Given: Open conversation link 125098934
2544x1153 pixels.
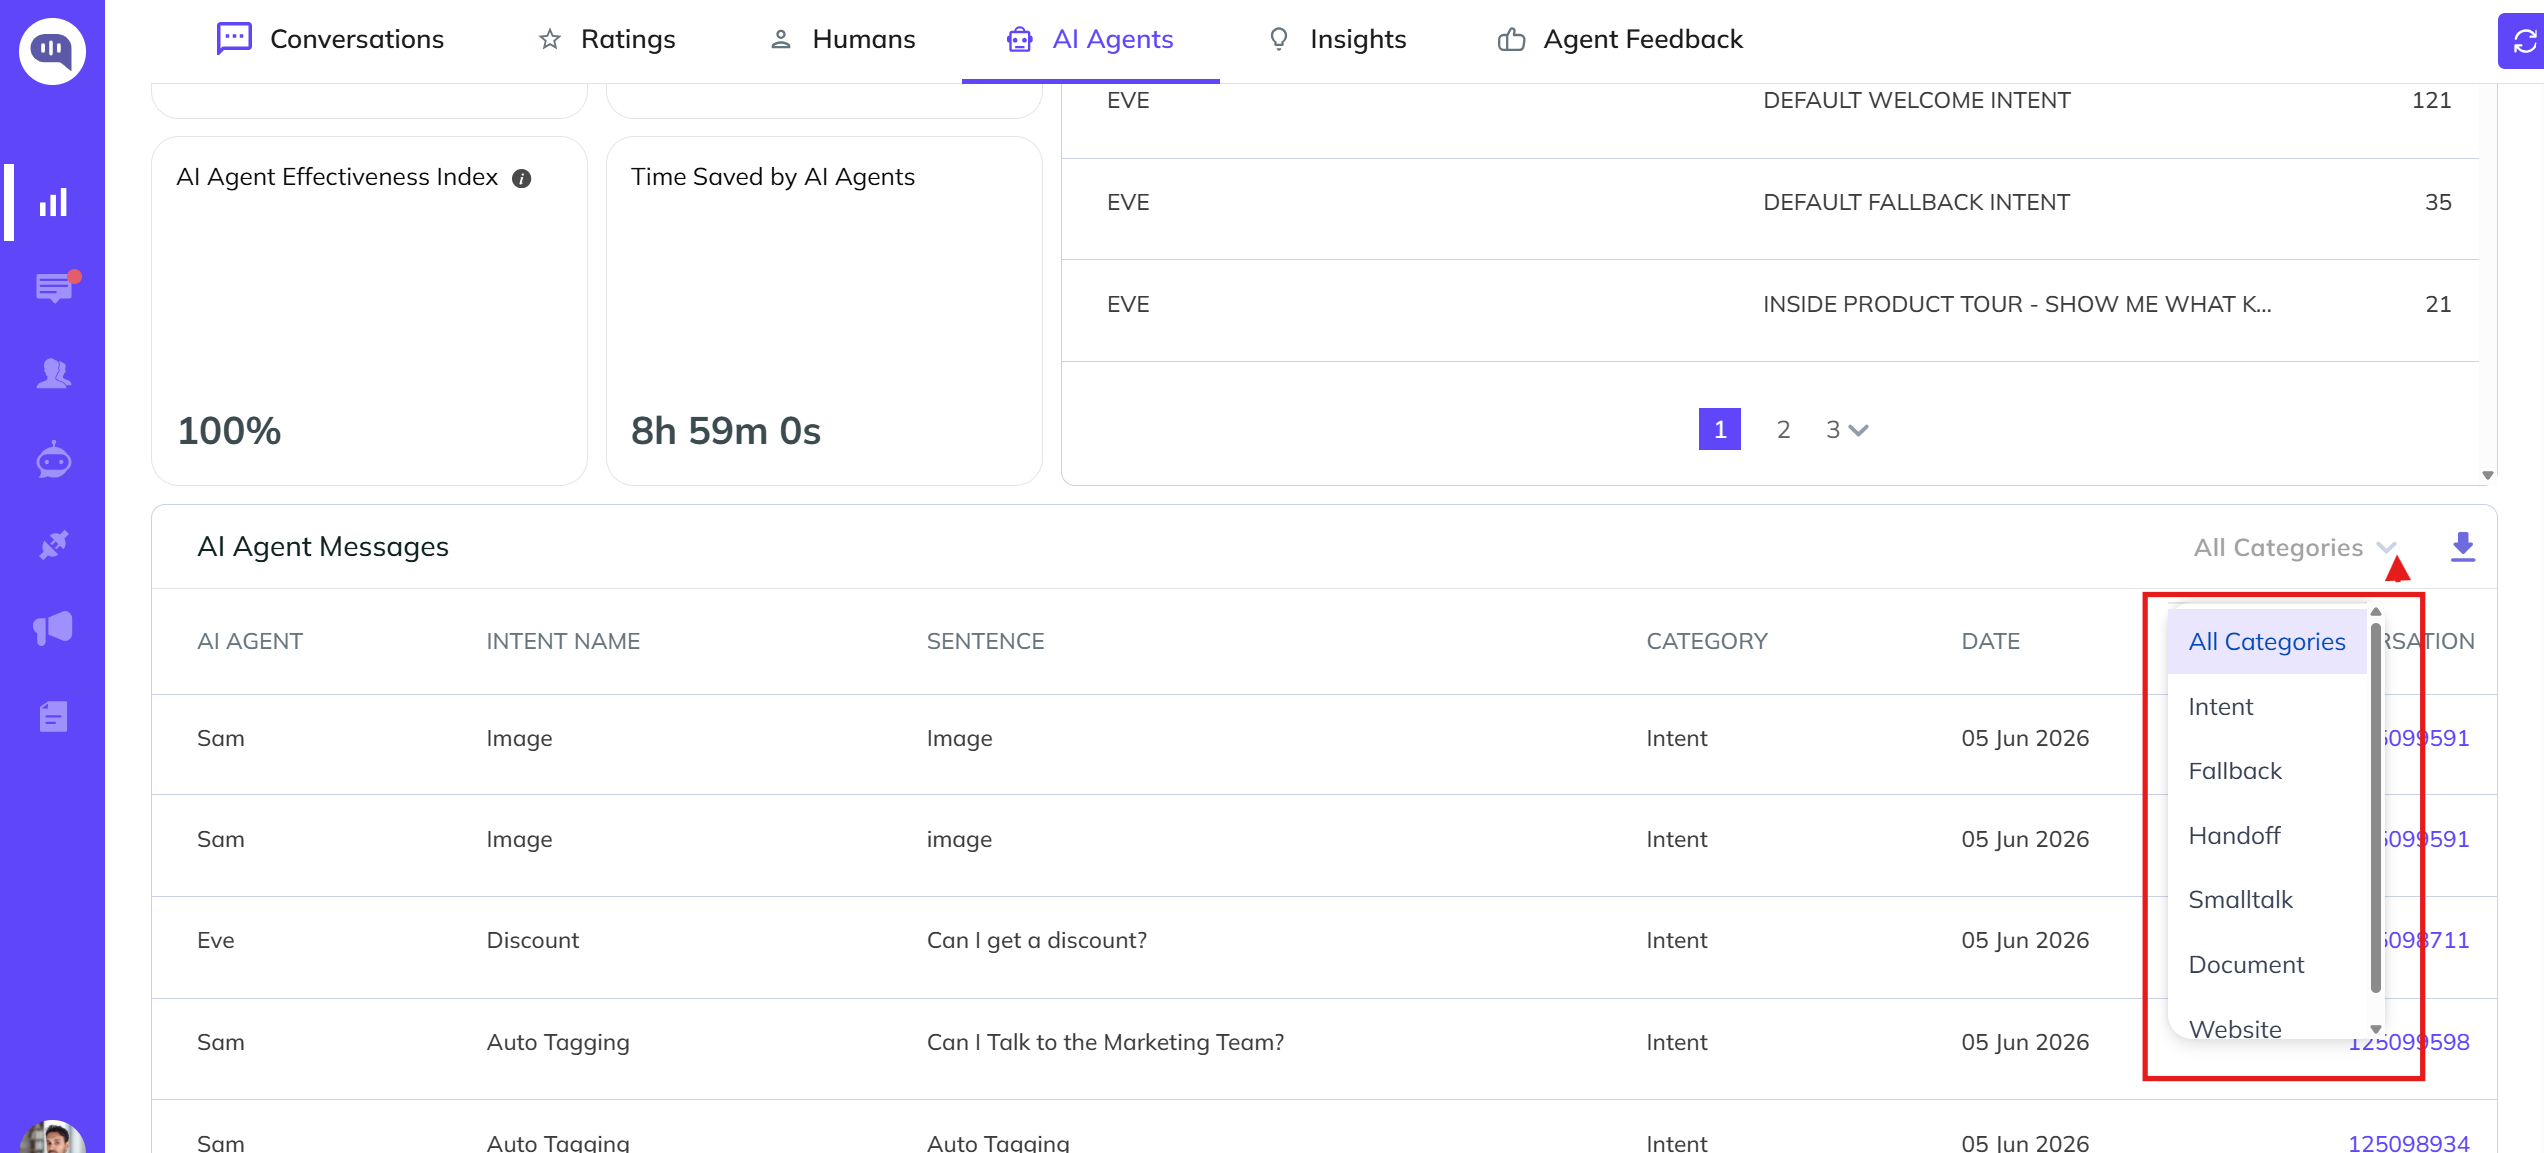Looking at the screenshot, I should (x=2408, y=1142).
